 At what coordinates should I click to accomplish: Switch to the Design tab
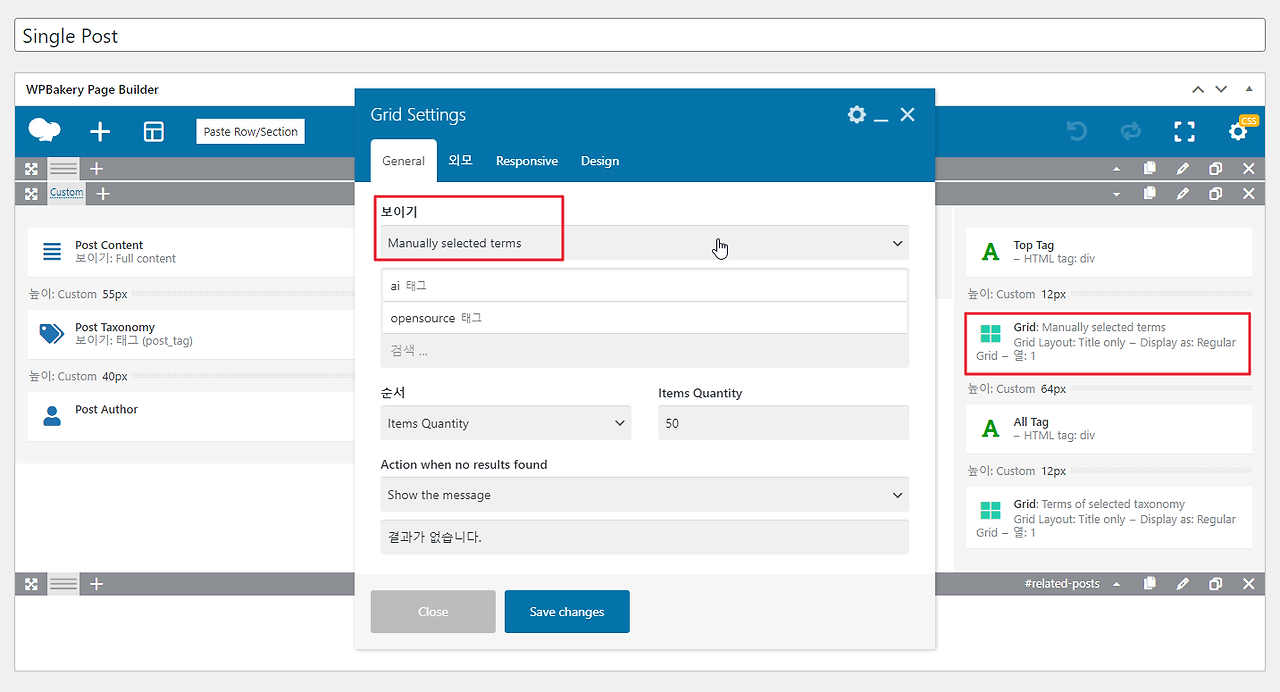point(600,160)
